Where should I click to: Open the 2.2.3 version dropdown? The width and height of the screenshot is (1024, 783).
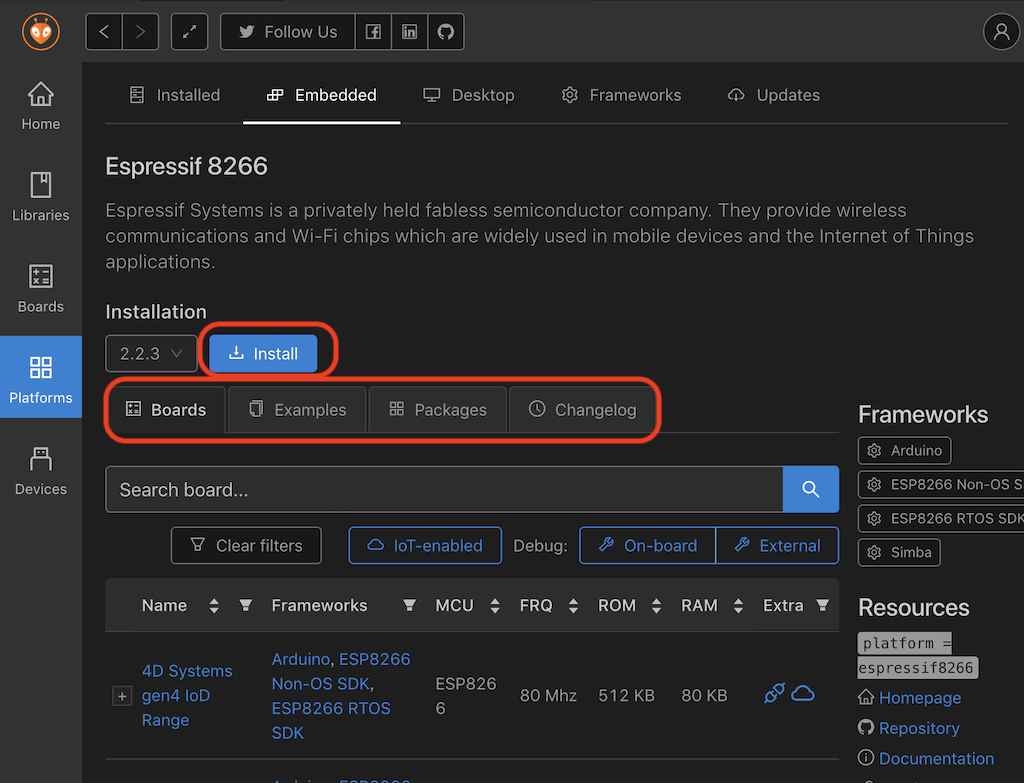151,353
